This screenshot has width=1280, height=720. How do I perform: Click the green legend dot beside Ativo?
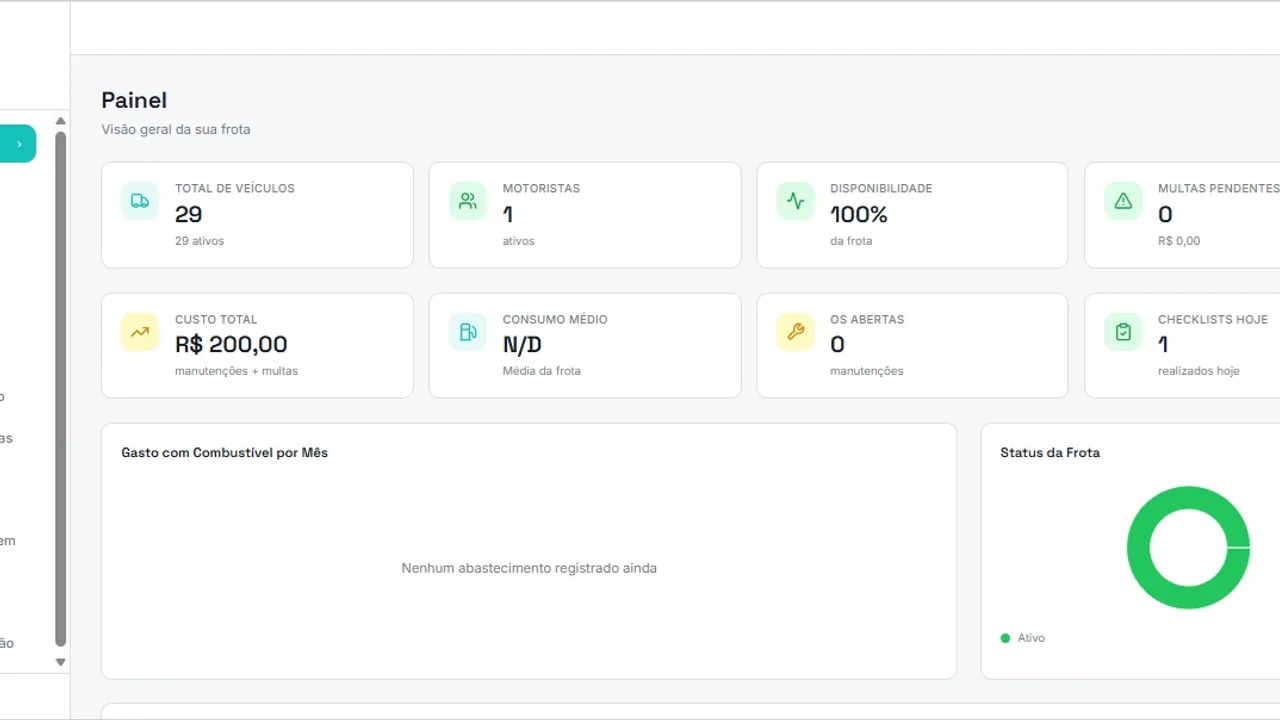[1005, 638]
